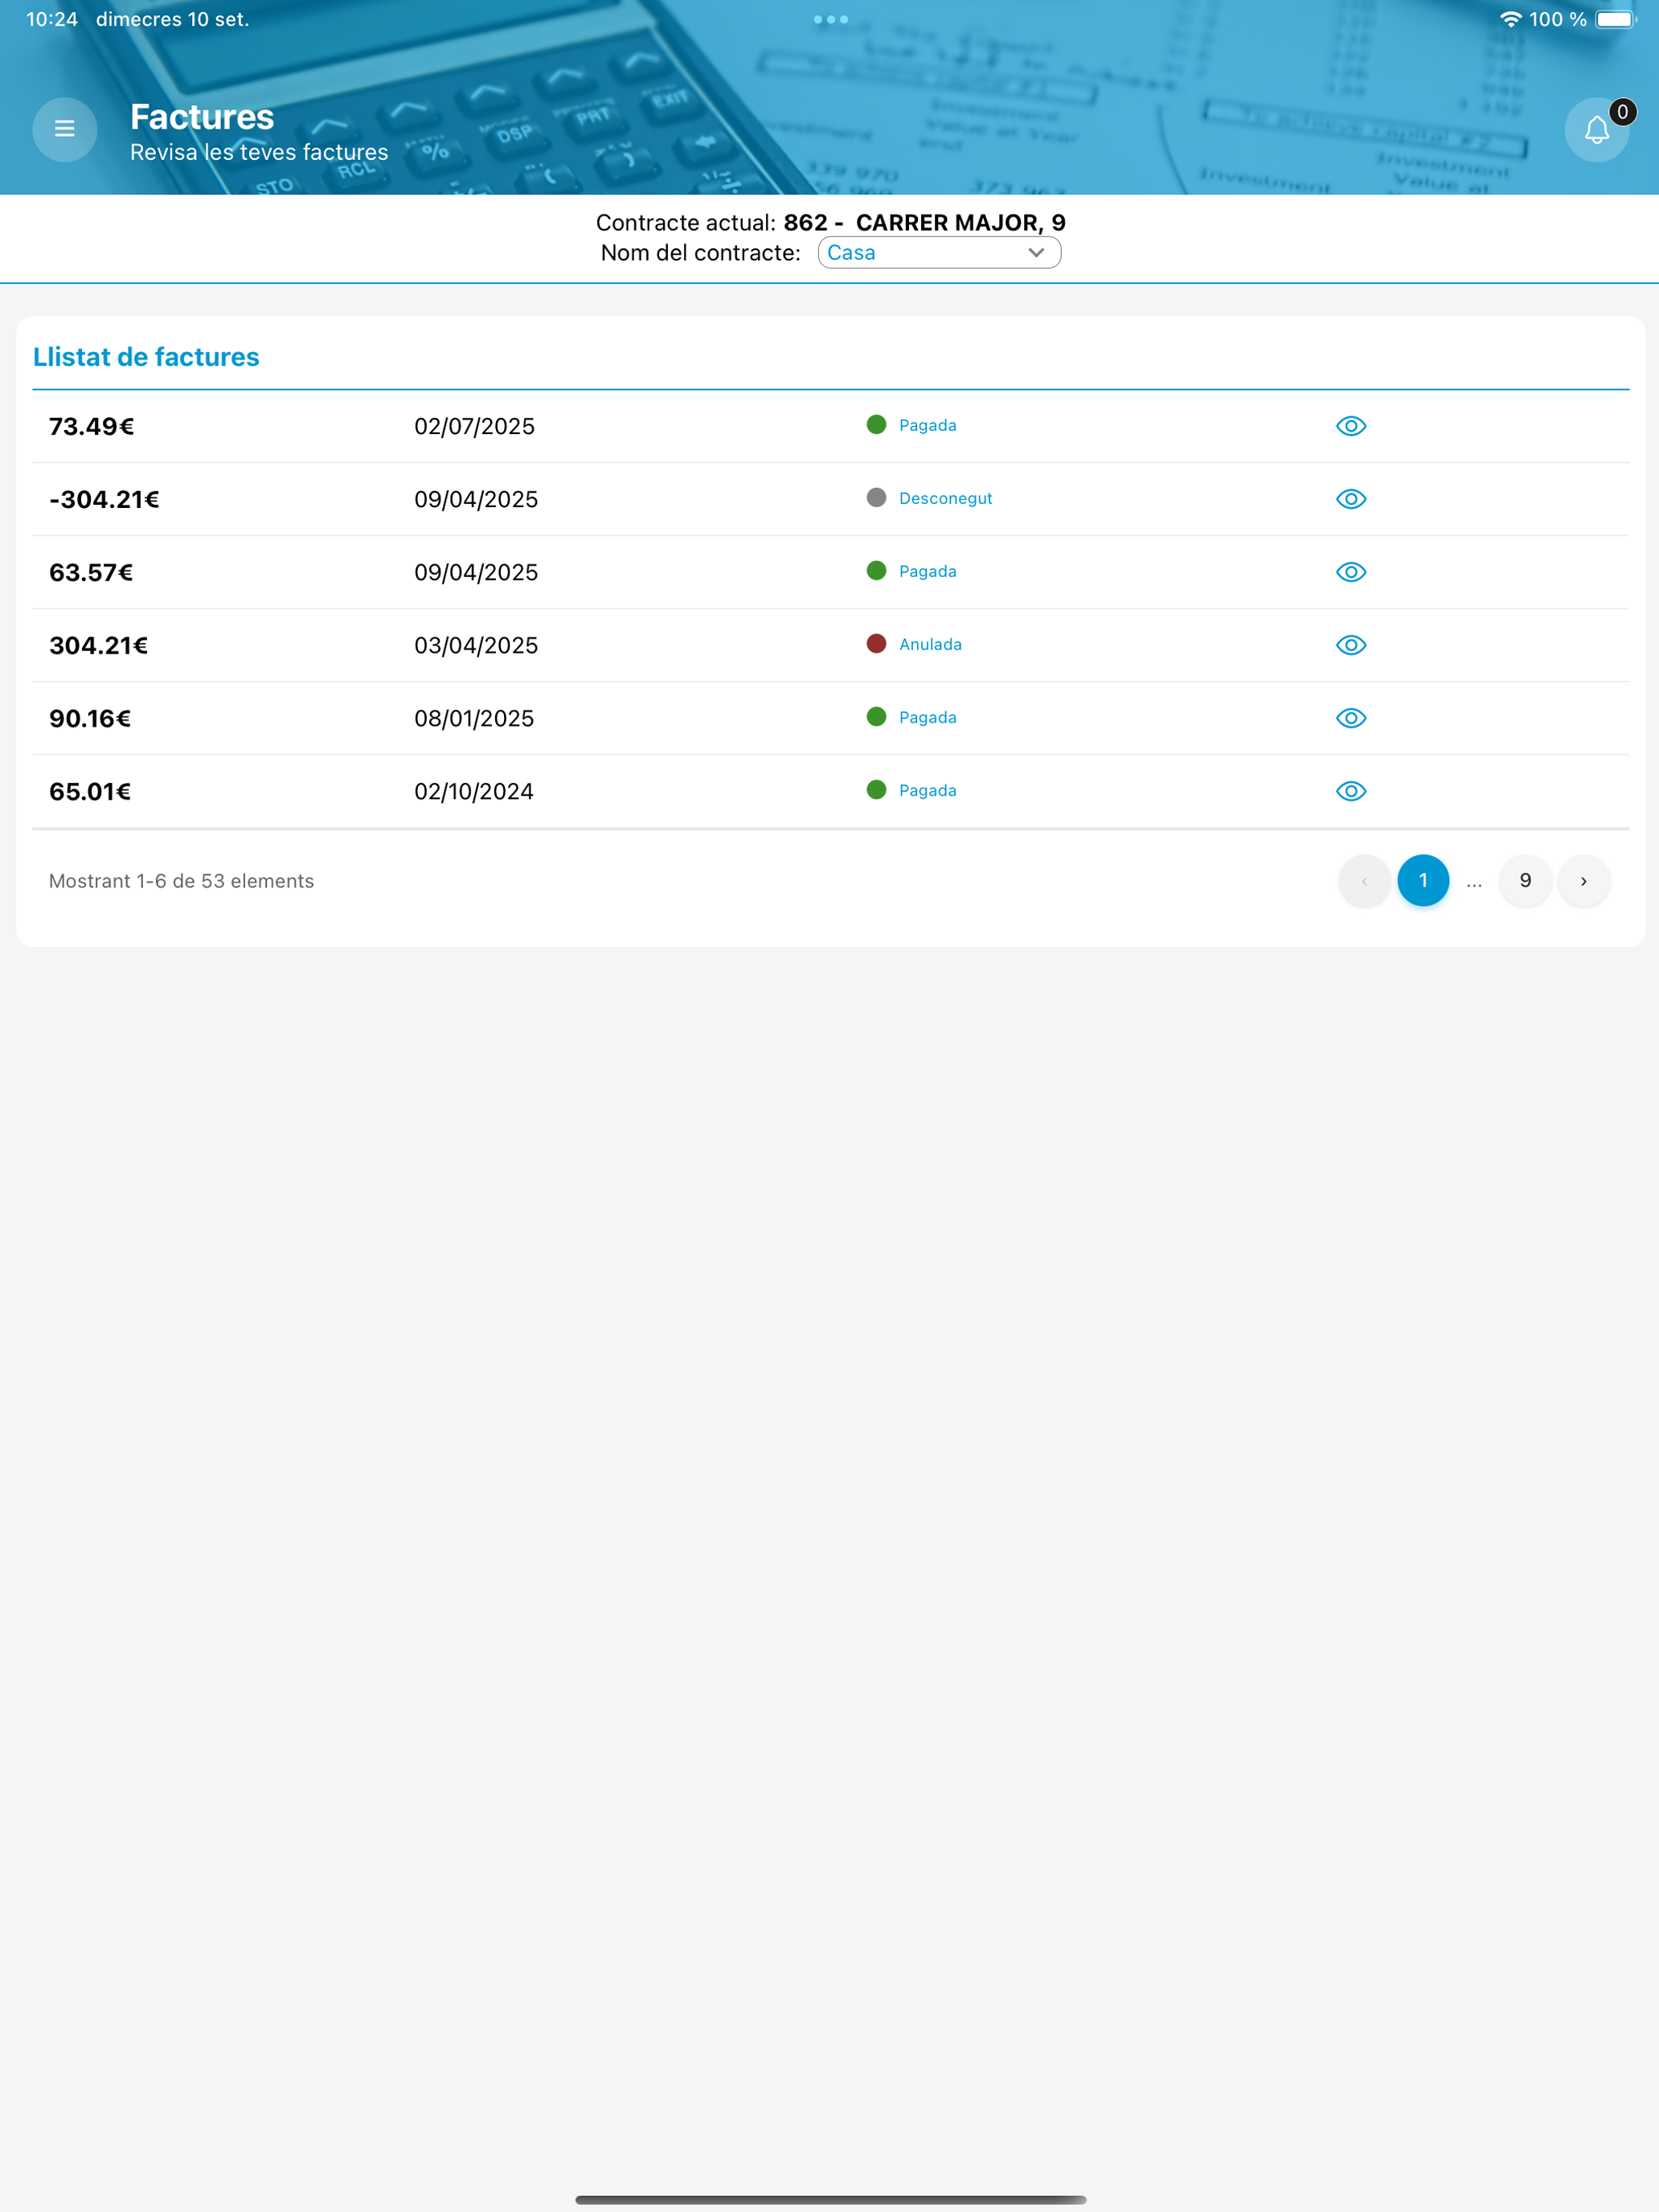Tap the battery status icon
Viewport: 1659px width, 2212px height.
point(1616,19)
